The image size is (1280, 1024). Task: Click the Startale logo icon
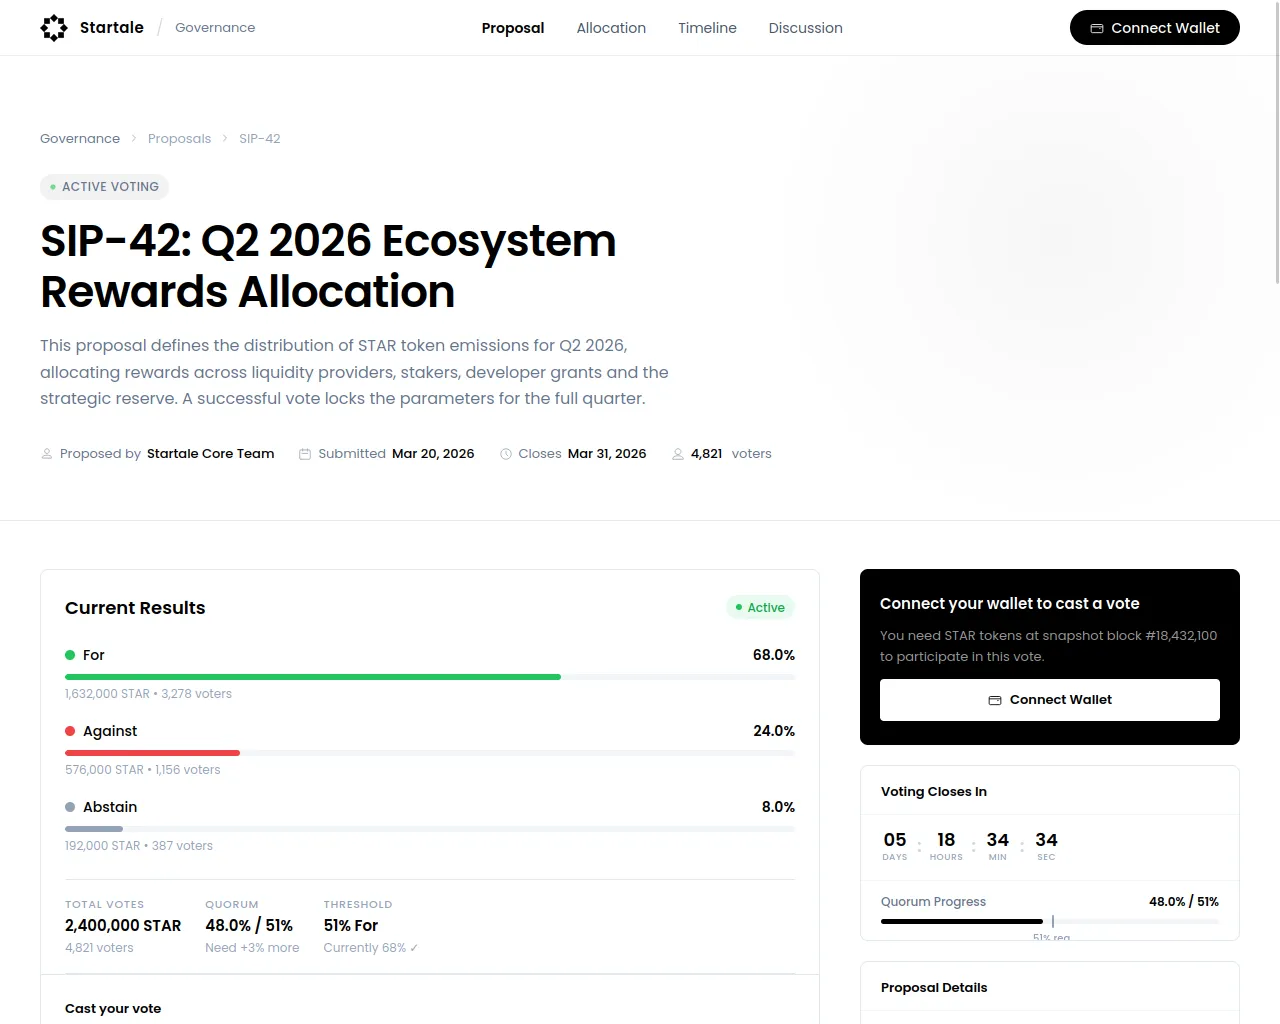pyautogui.click(x=54, y=28)
